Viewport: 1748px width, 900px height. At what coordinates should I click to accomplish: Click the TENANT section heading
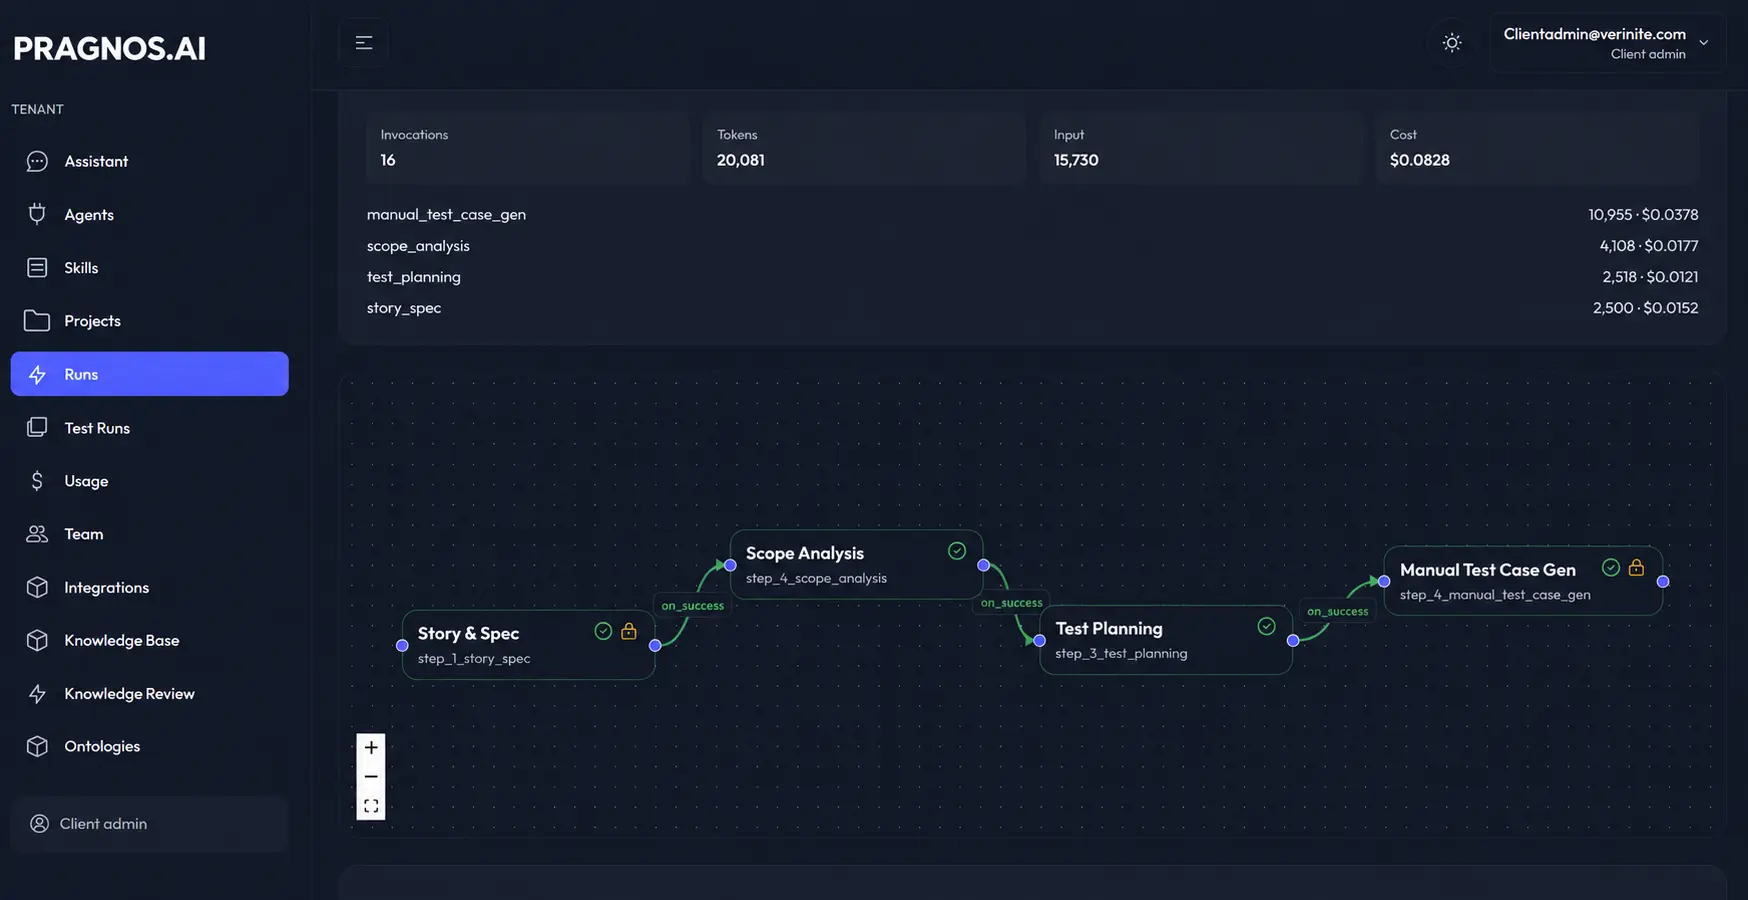point(38,109)
